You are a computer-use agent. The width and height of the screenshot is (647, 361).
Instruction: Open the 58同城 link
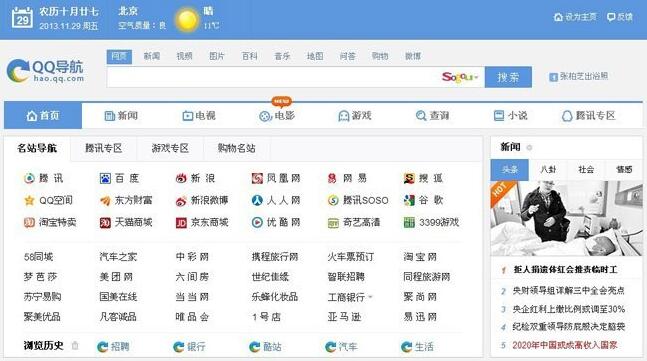pos(38,257)
